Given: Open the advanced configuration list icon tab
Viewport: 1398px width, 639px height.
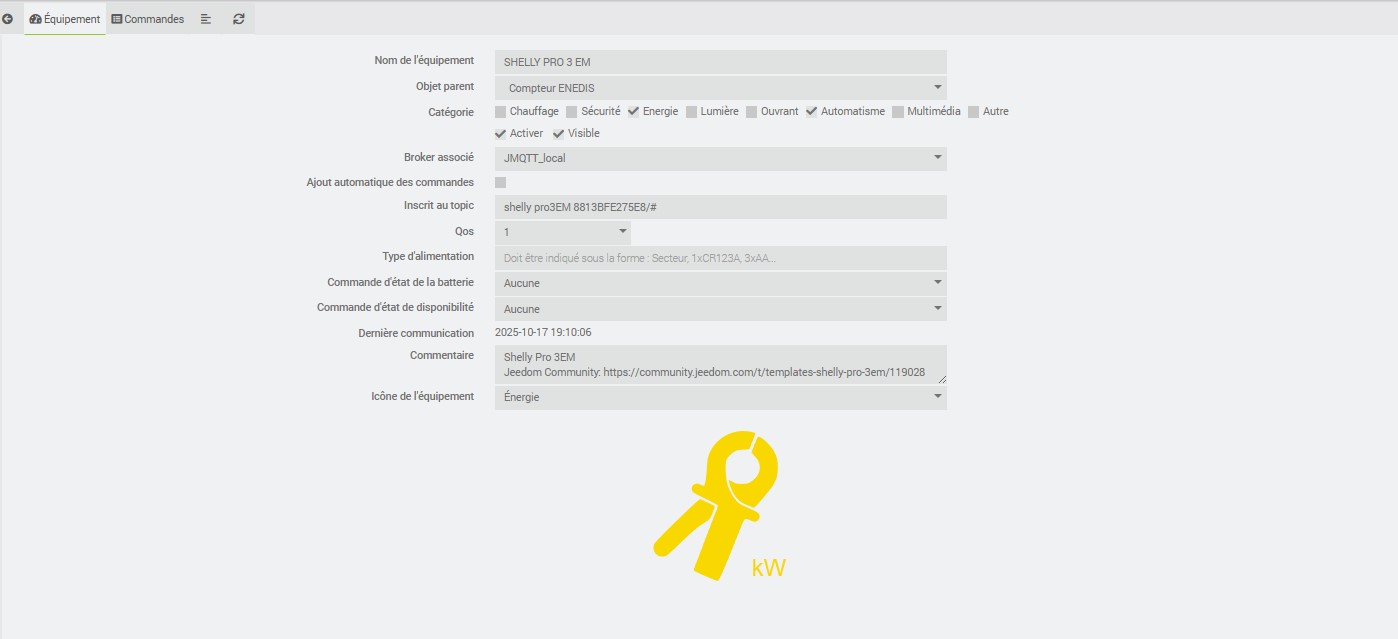Looking at the screenshot, I should 206,19.
